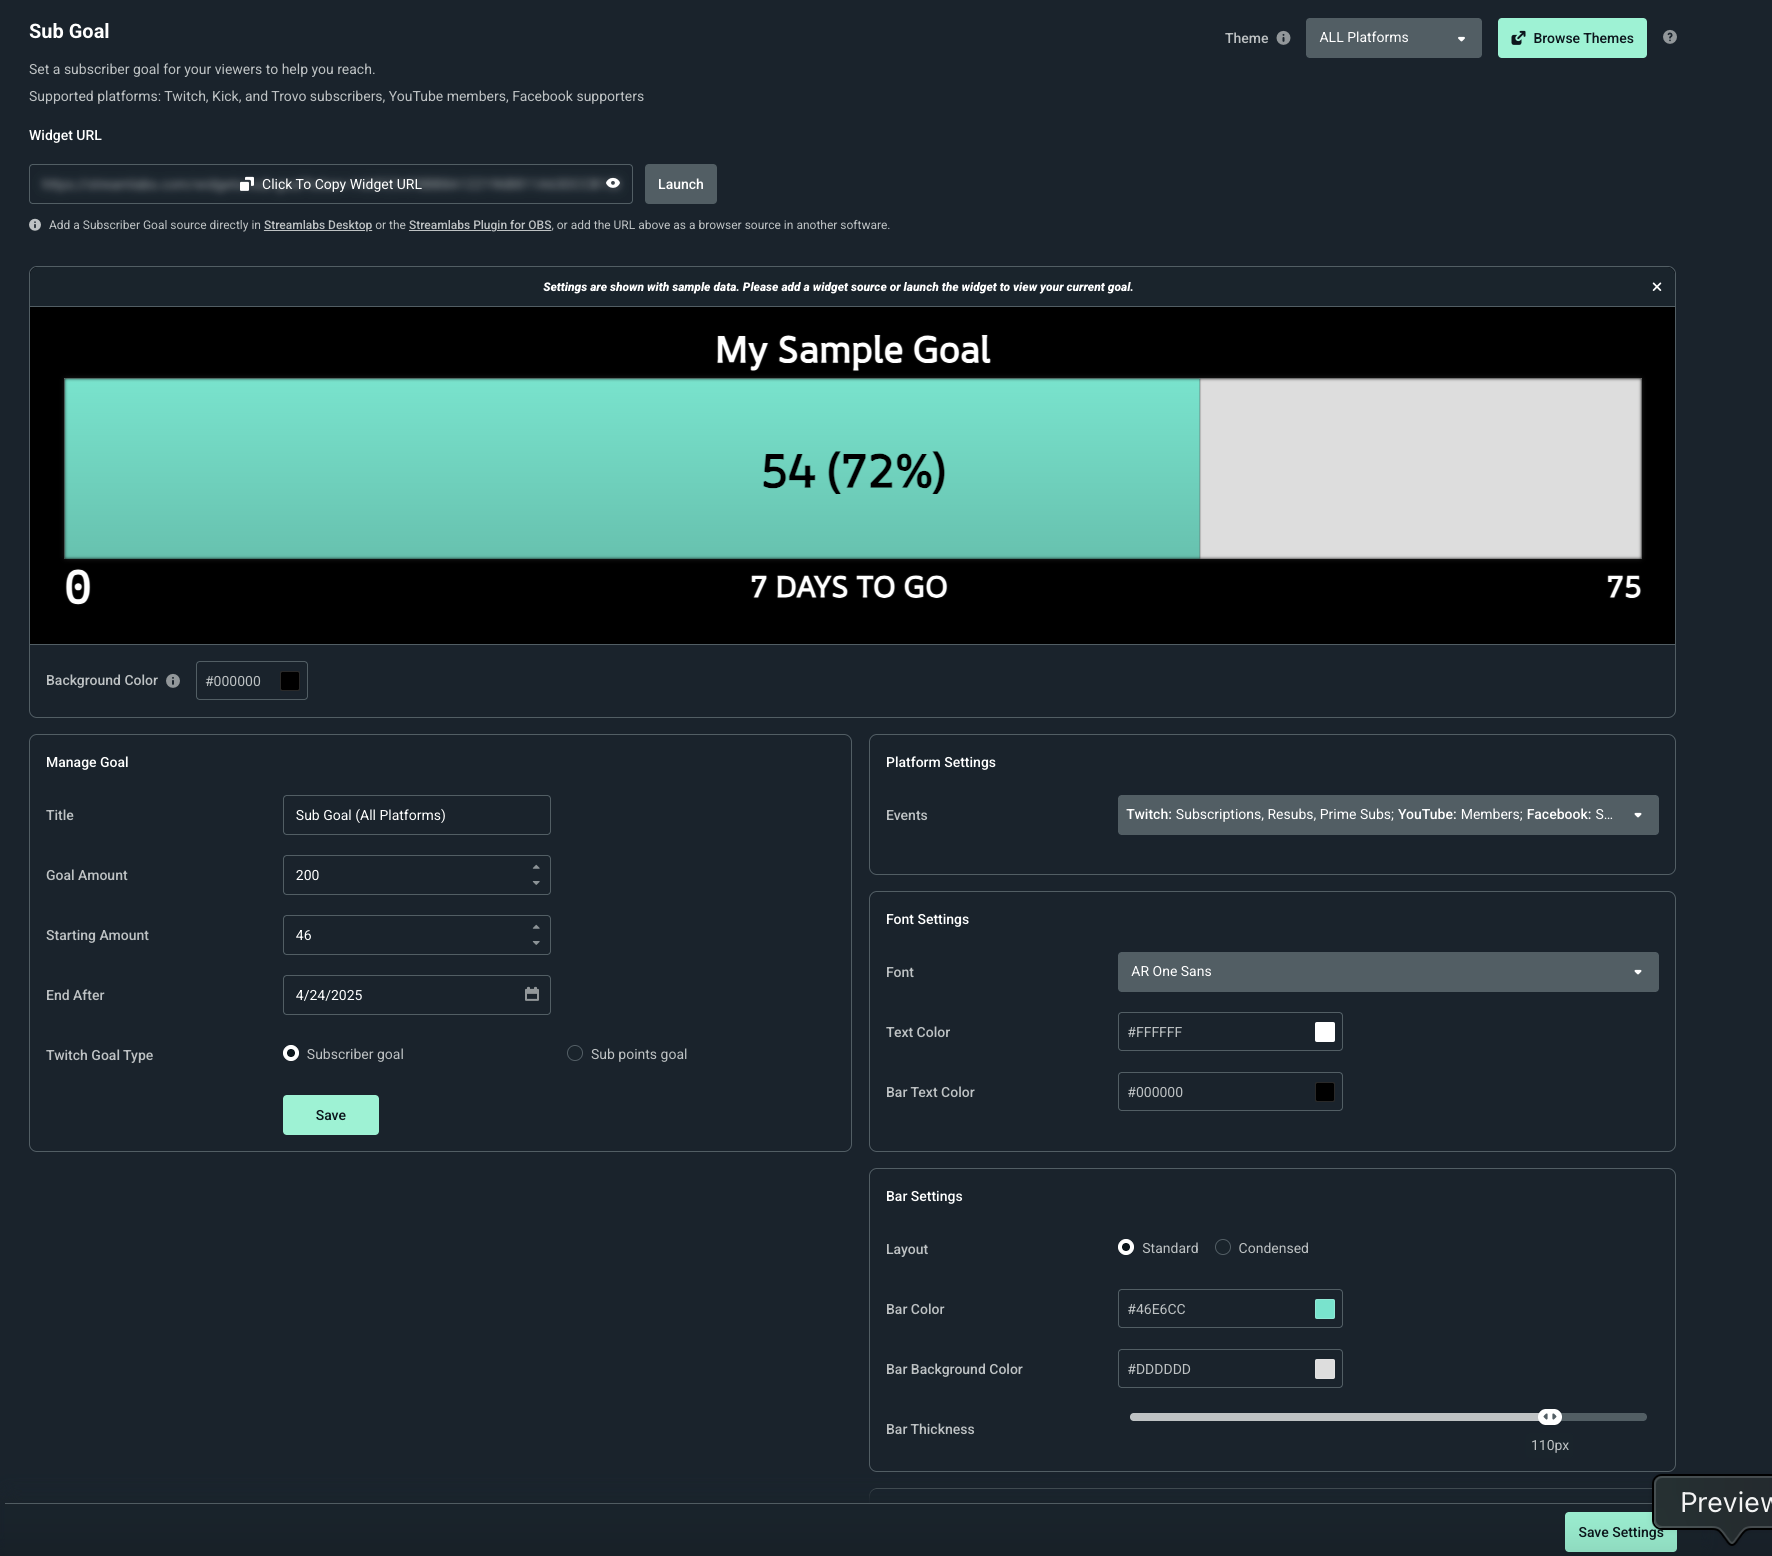1772x1556 pixels.
Task: Adjust the Bar Thickness slider
Action: coord(1551,1416)
